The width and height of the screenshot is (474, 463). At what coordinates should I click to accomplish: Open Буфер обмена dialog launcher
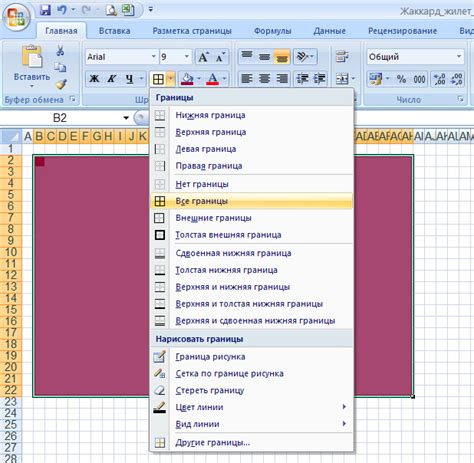(72, 99)
